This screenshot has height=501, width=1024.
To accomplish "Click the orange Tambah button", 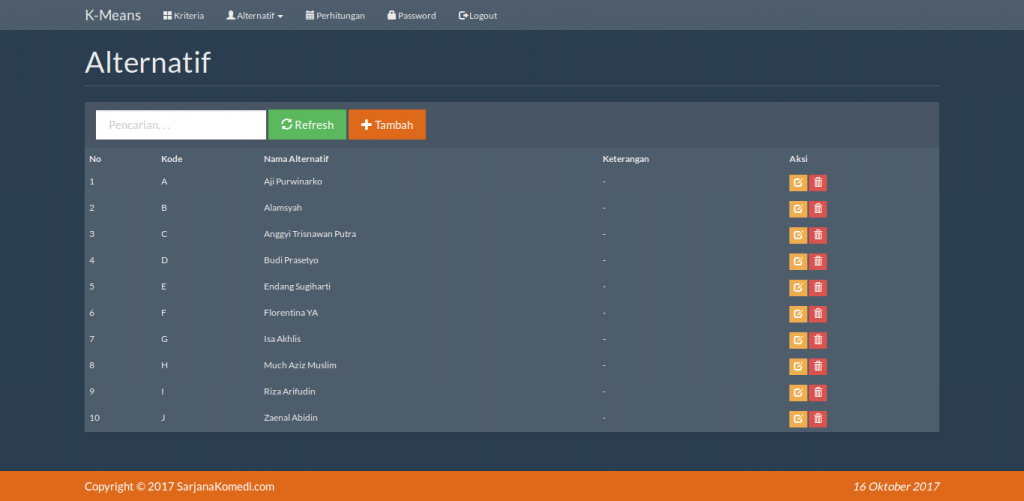I will click(x=387, y=125).
